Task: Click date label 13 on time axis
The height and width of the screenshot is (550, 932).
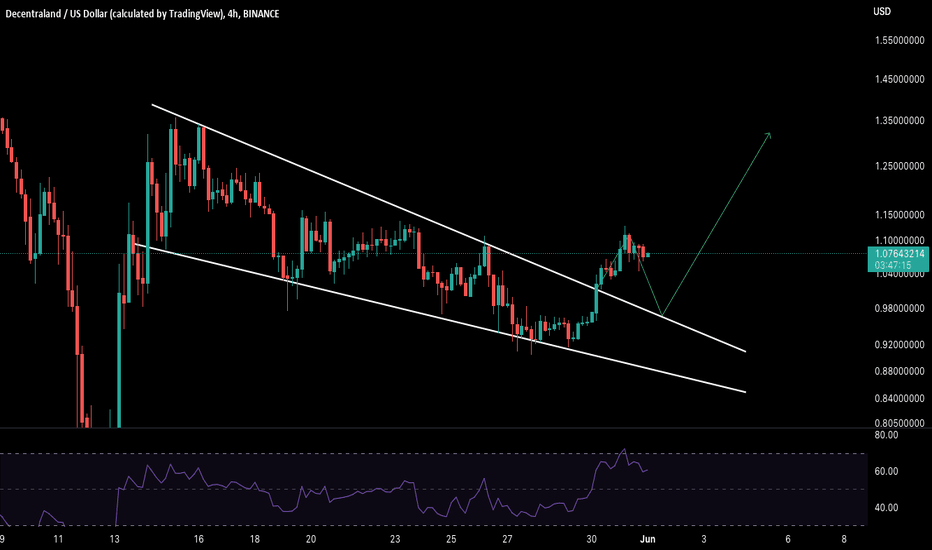Action: pos(115,539)
